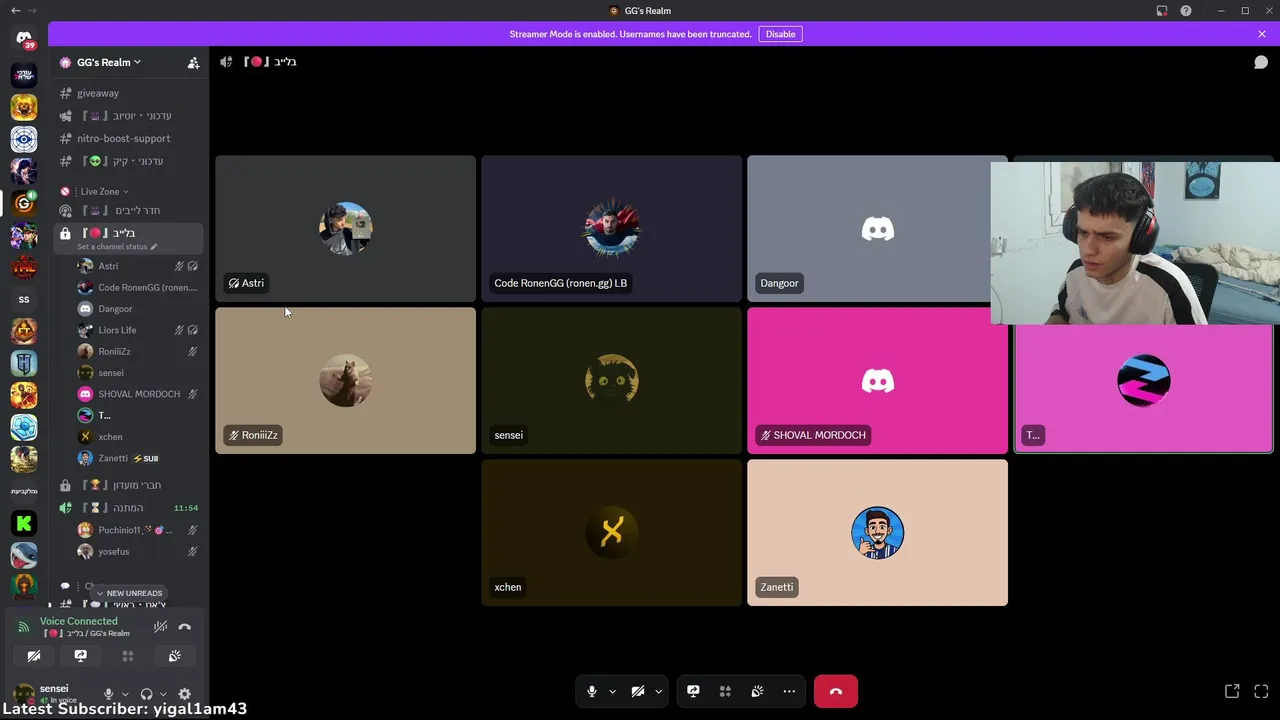Select yosefus in waiting channel list

[x=137, y=551]
